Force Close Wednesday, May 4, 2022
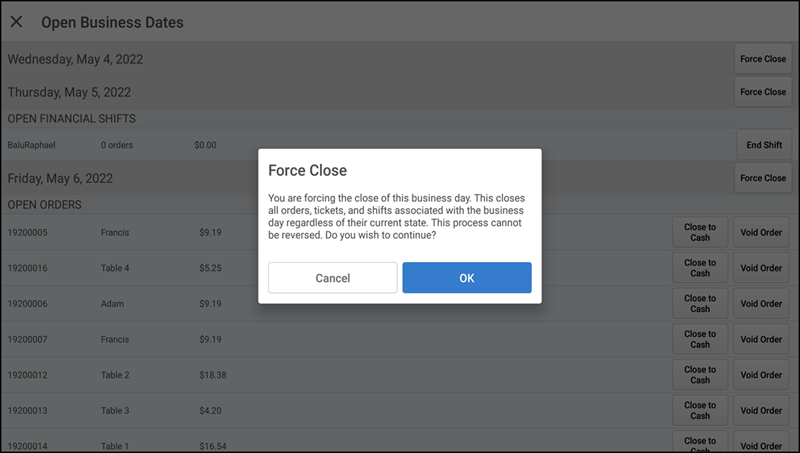The width and height of the screenshot is (800, 453). click(763, 59)
